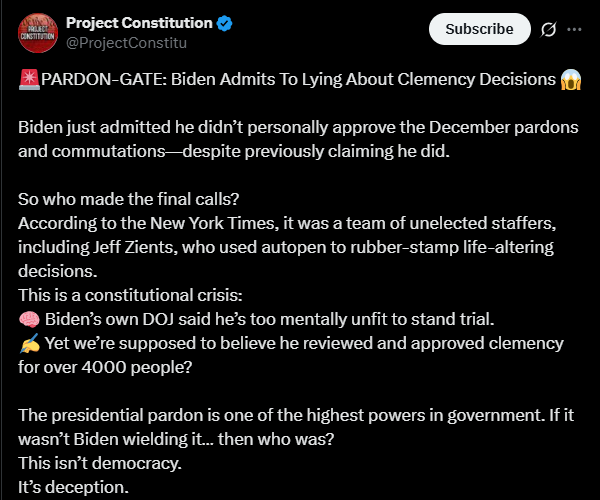Click the pink brain emoji
Viewport: 600px width, 500px height.
coord(28,319)
